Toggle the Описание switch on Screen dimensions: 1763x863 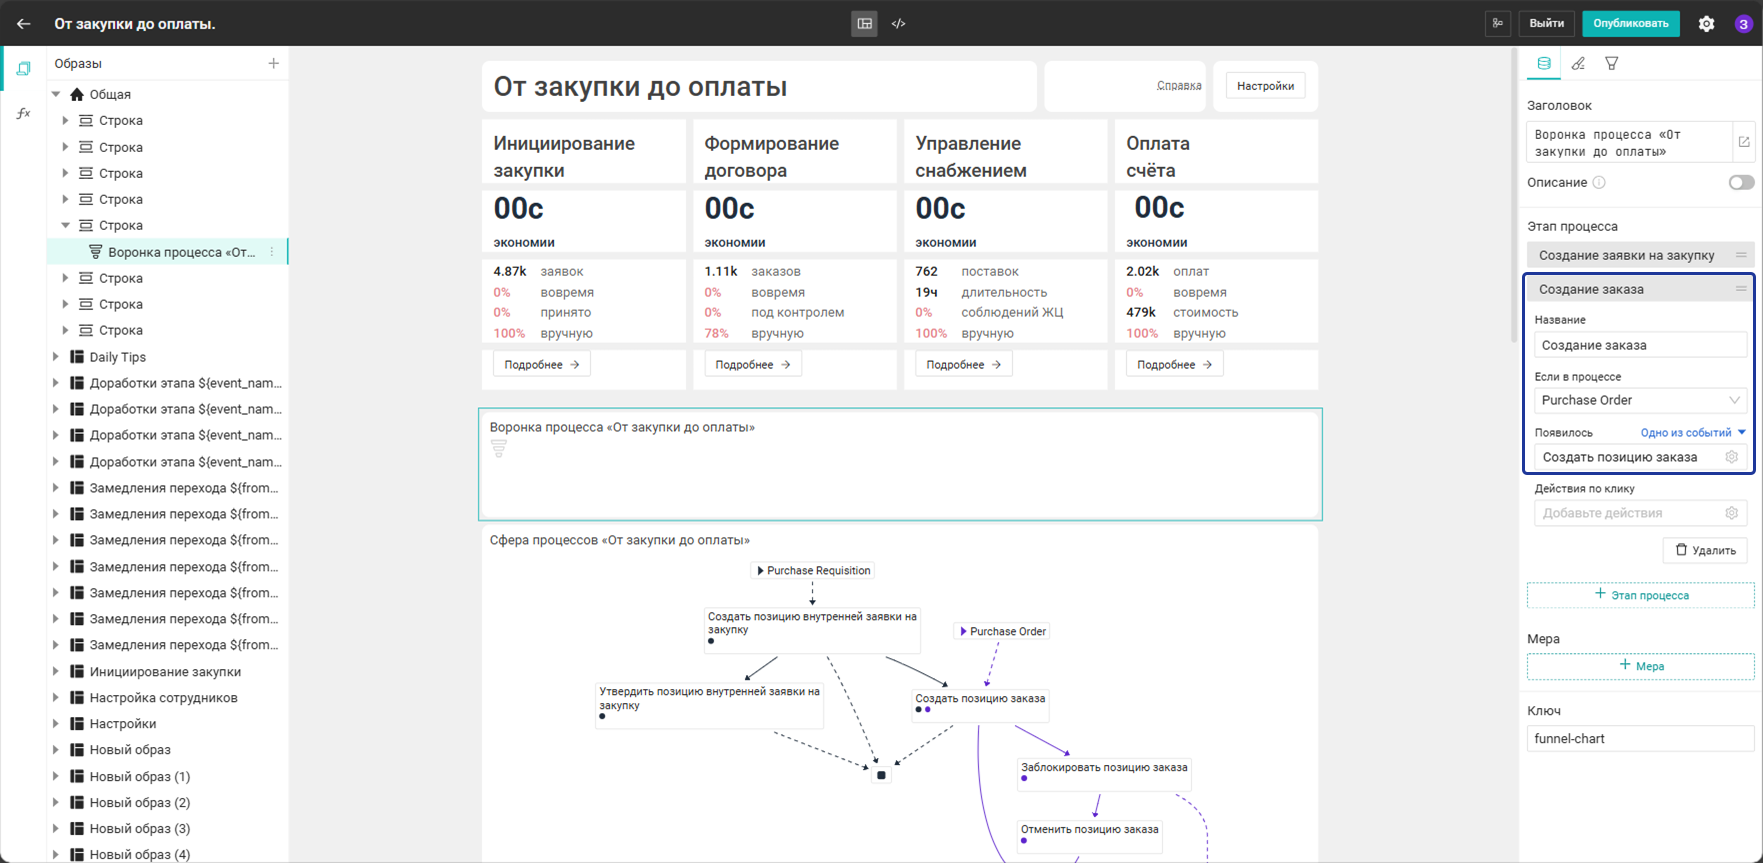click(1741, 183)
